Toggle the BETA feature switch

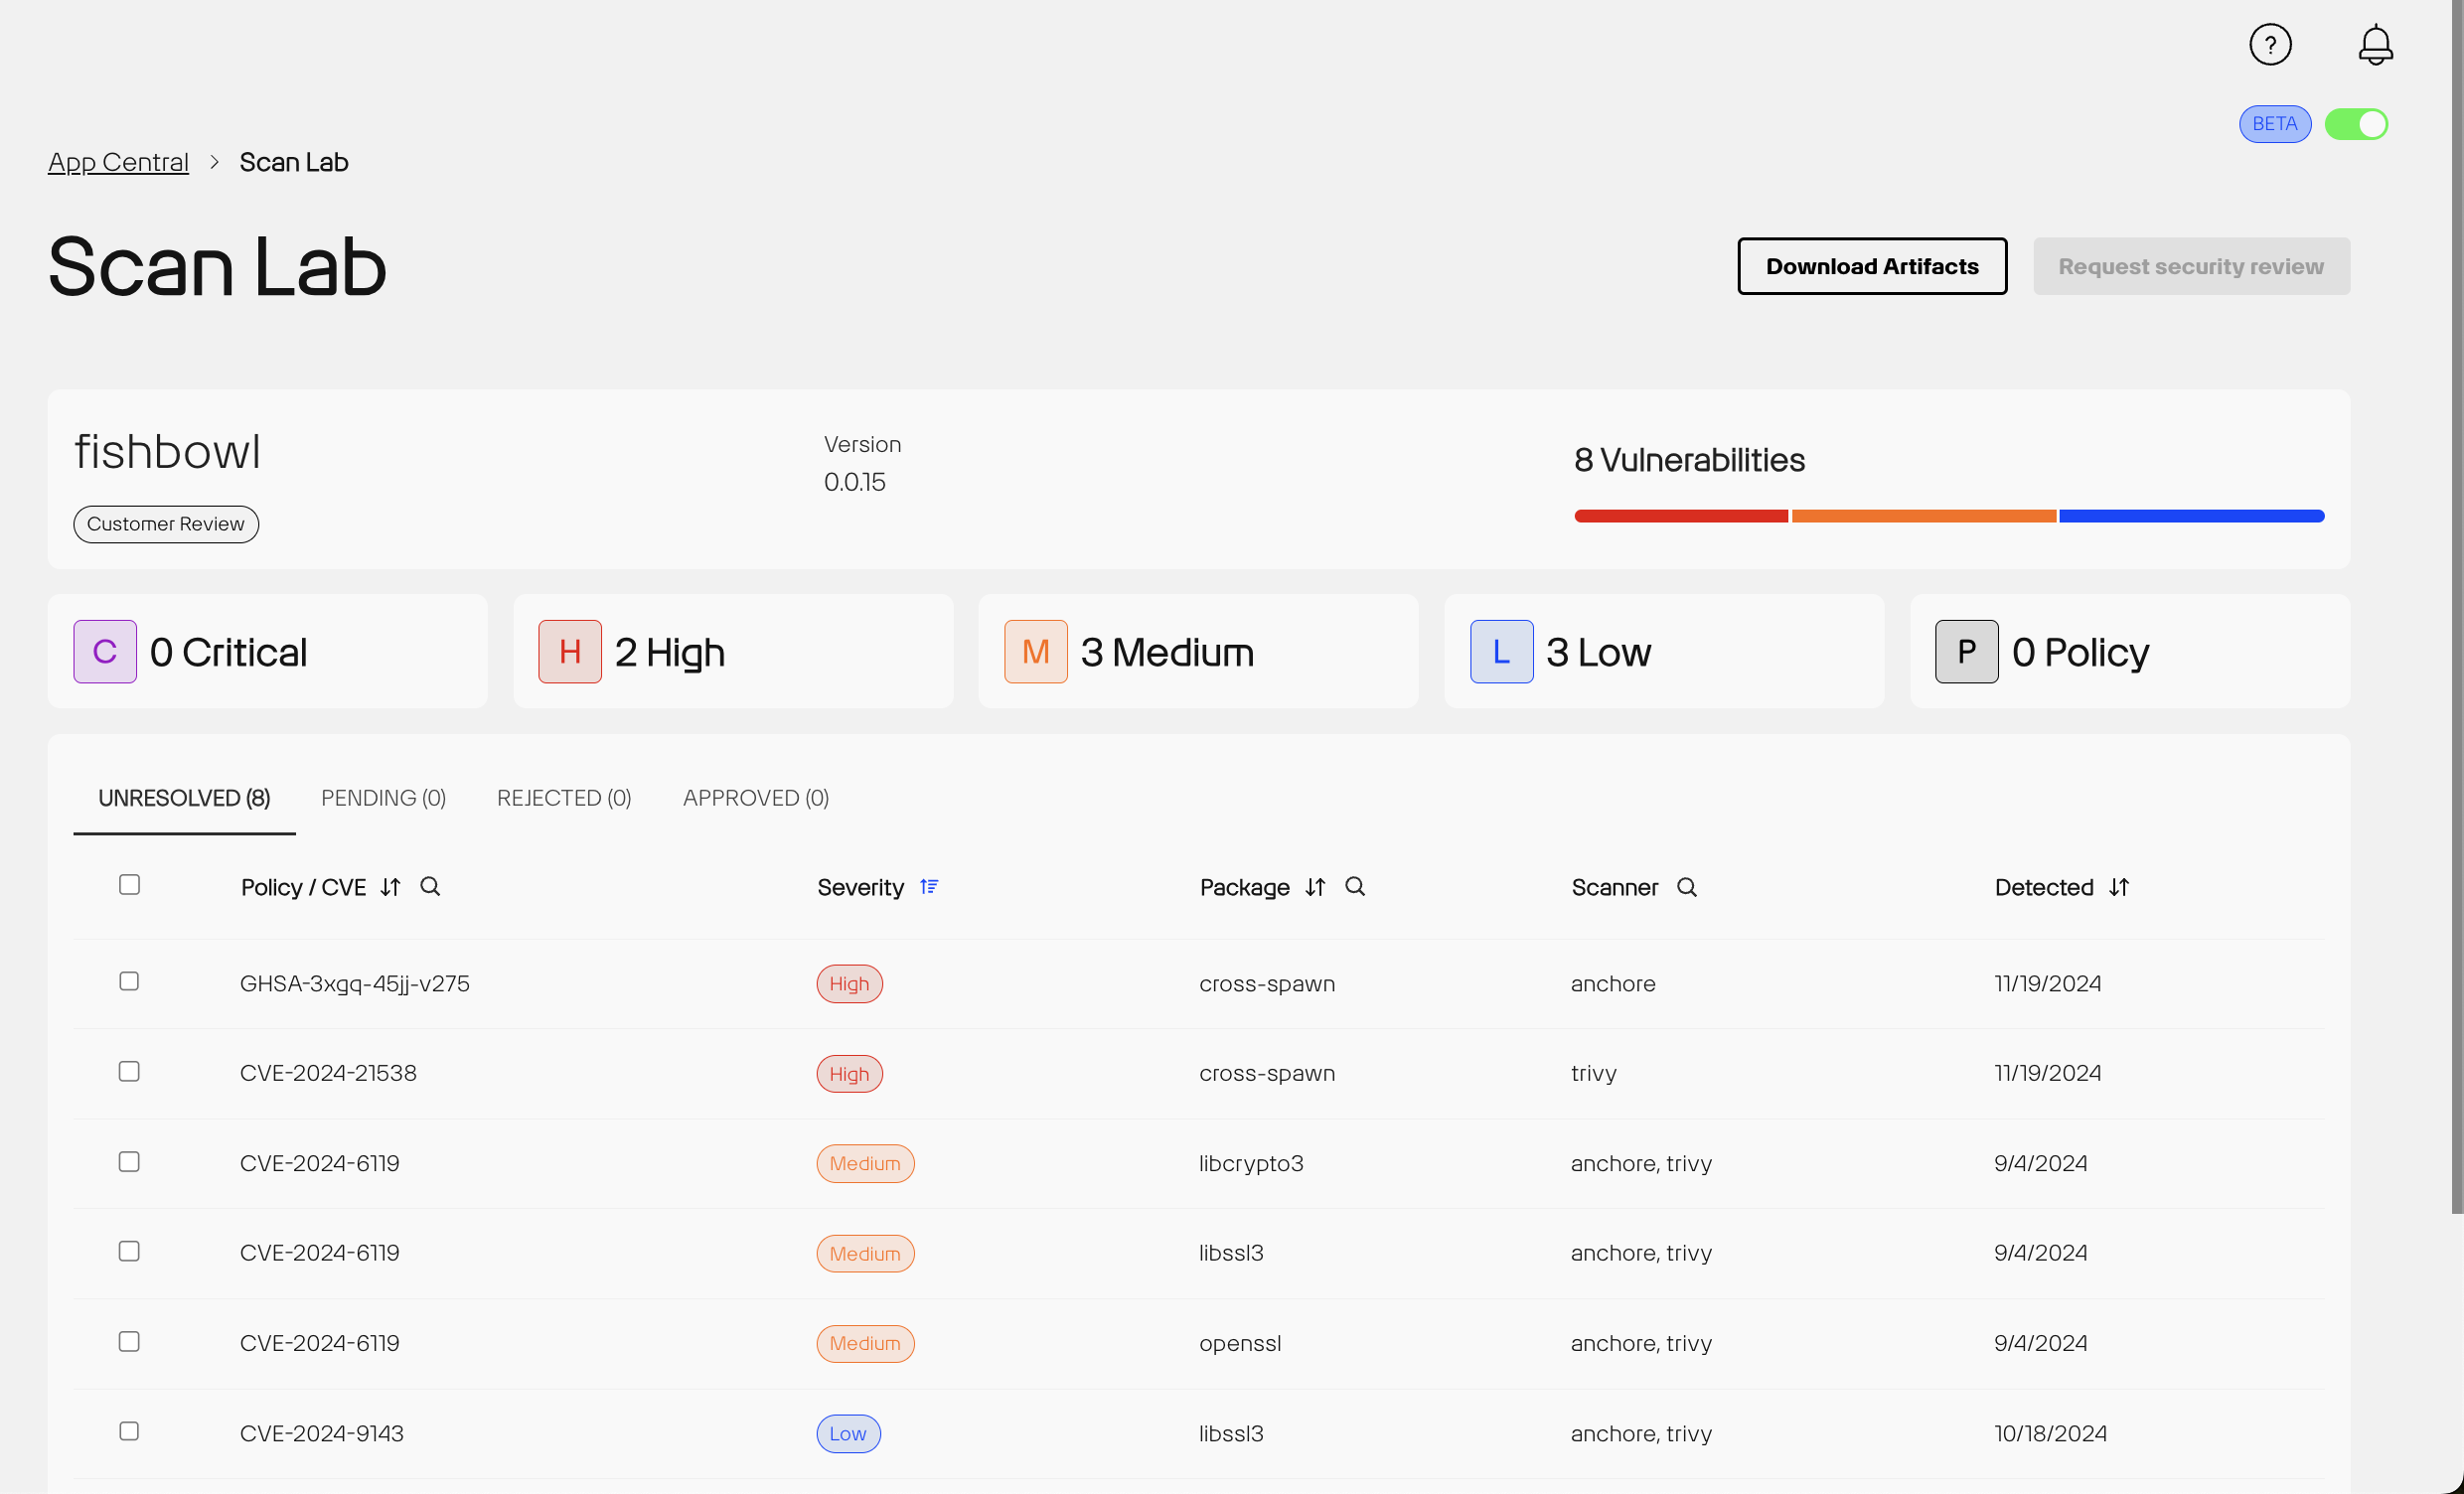(2359, 123)
